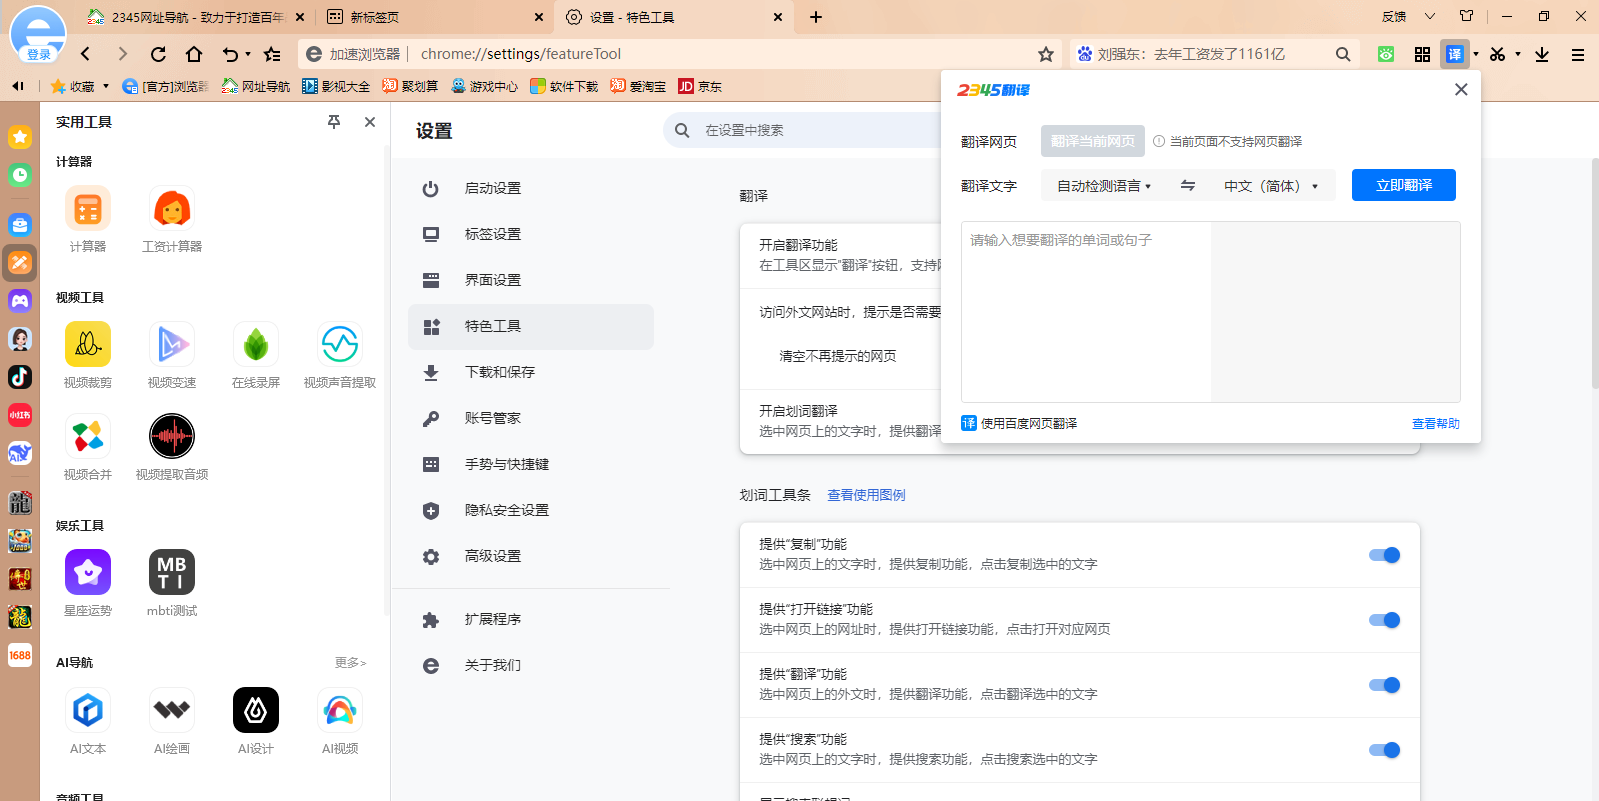This screenshot has width=1599, height=801.
Task: Turn off the 提供"搜索"功能 switch
Action: coord(1384,750)
